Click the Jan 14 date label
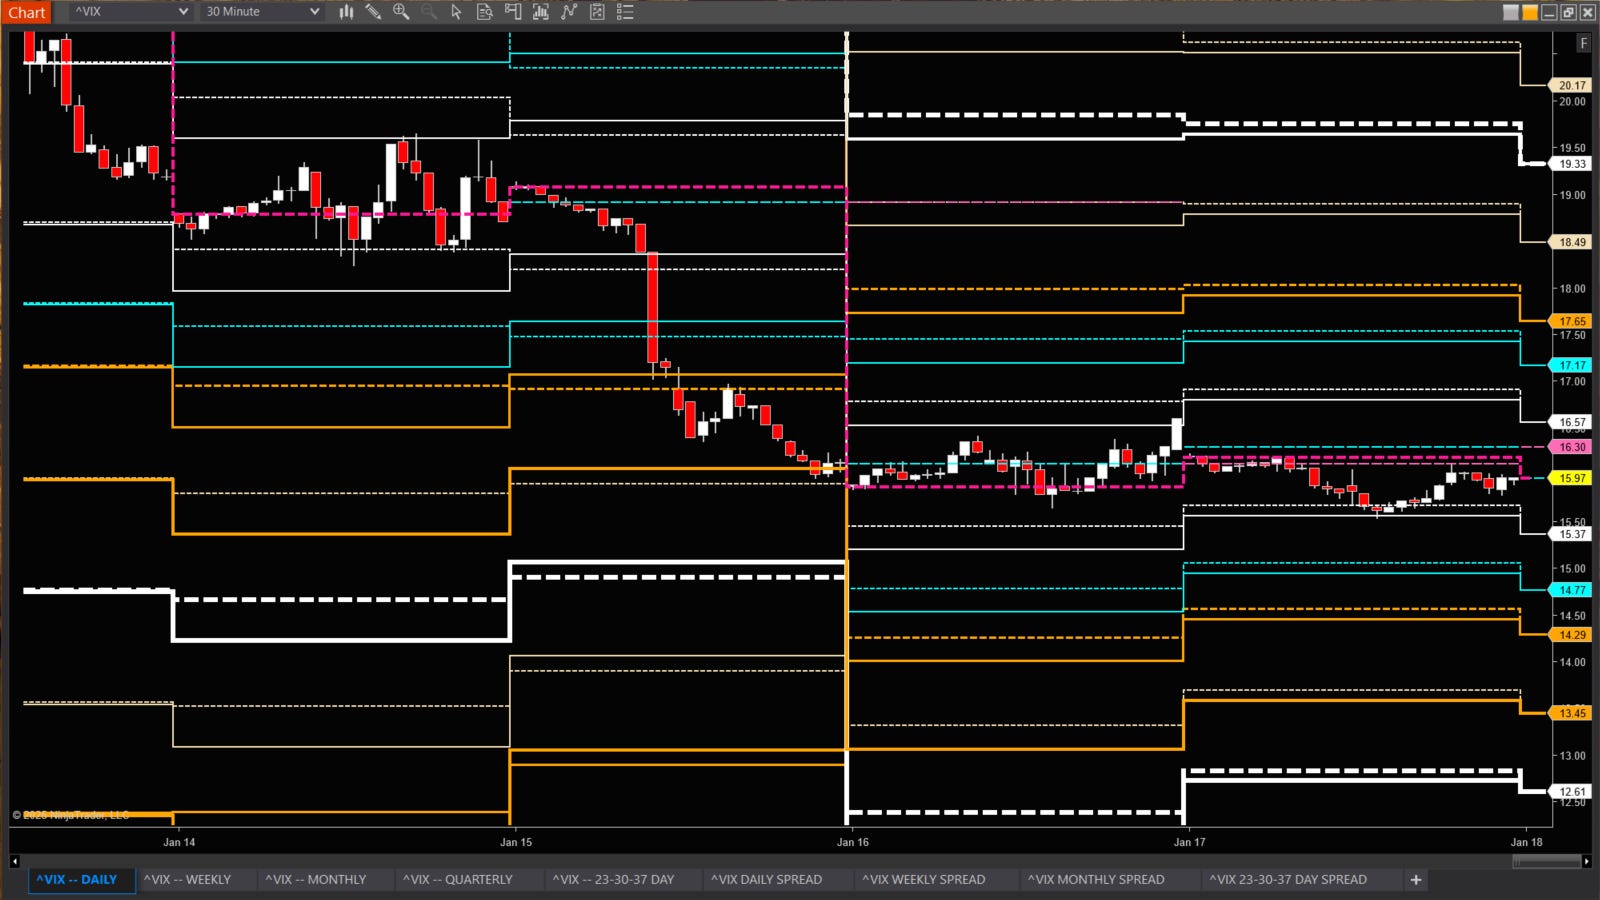 click(x=179, y=842)
